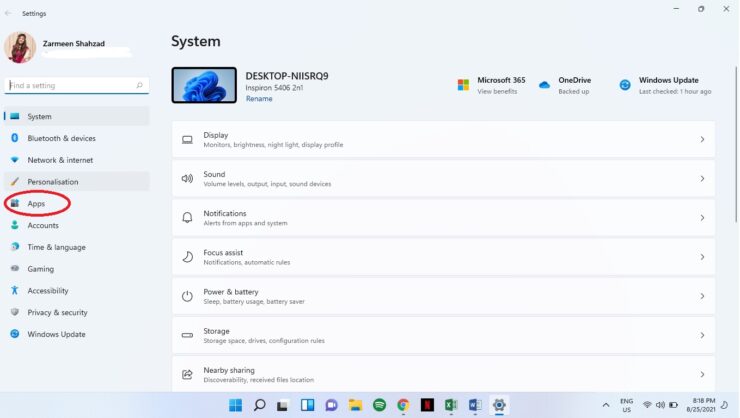Image resolution: width=740 pixels, height=418 pixels.
Task: Click the ENG US language indicator
Action: click(x=626, y=405)
